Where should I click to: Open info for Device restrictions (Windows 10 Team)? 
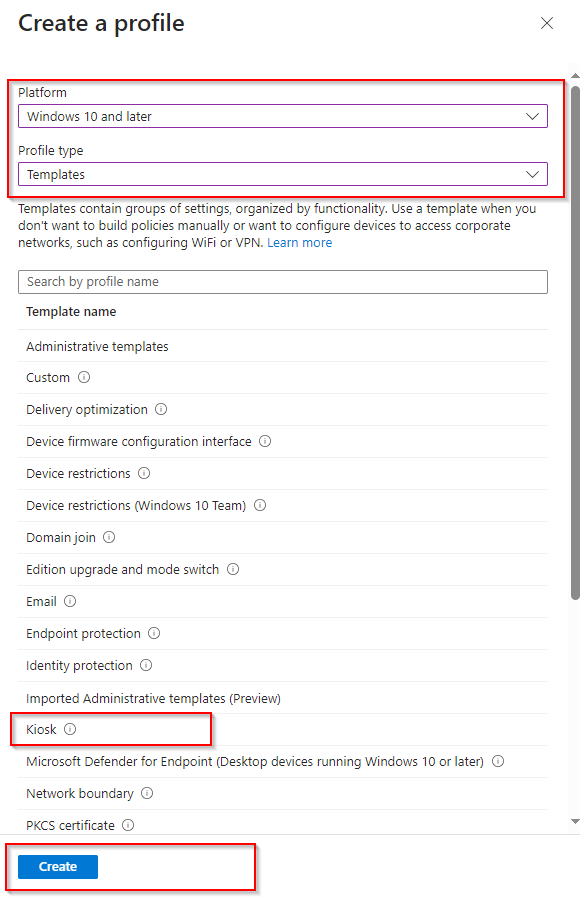point(259,505)
